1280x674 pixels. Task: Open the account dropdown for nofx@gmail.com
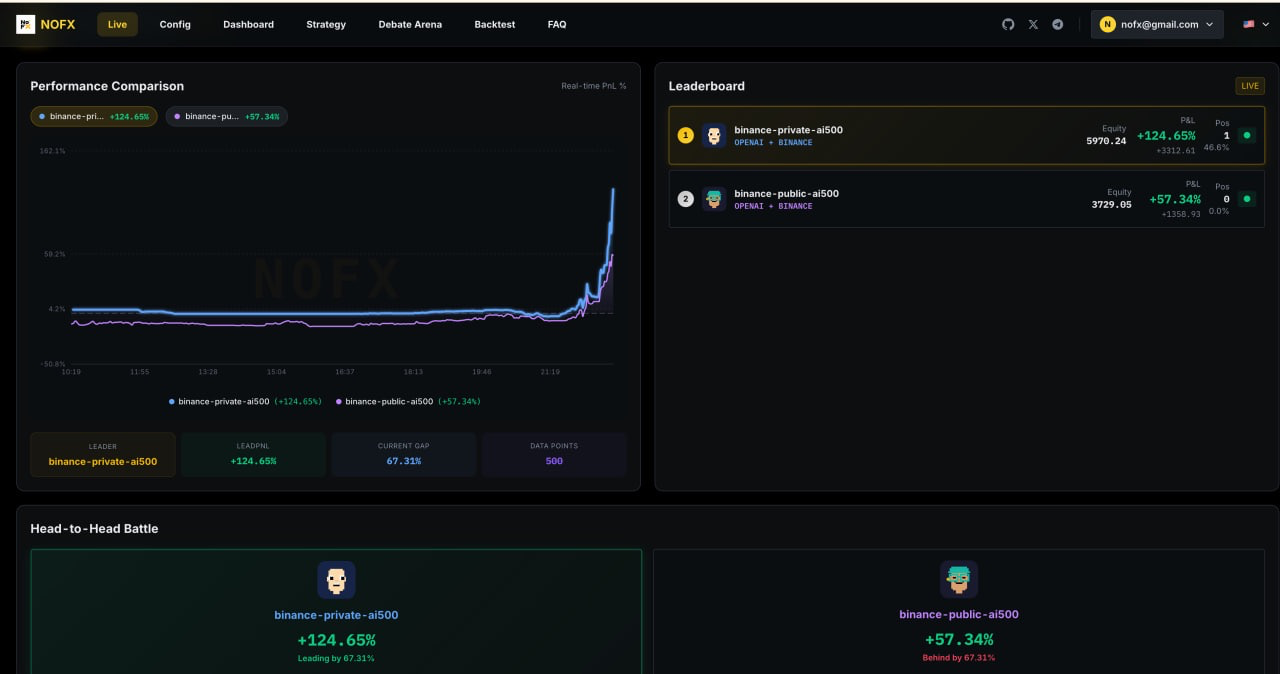coord(1157,24)
